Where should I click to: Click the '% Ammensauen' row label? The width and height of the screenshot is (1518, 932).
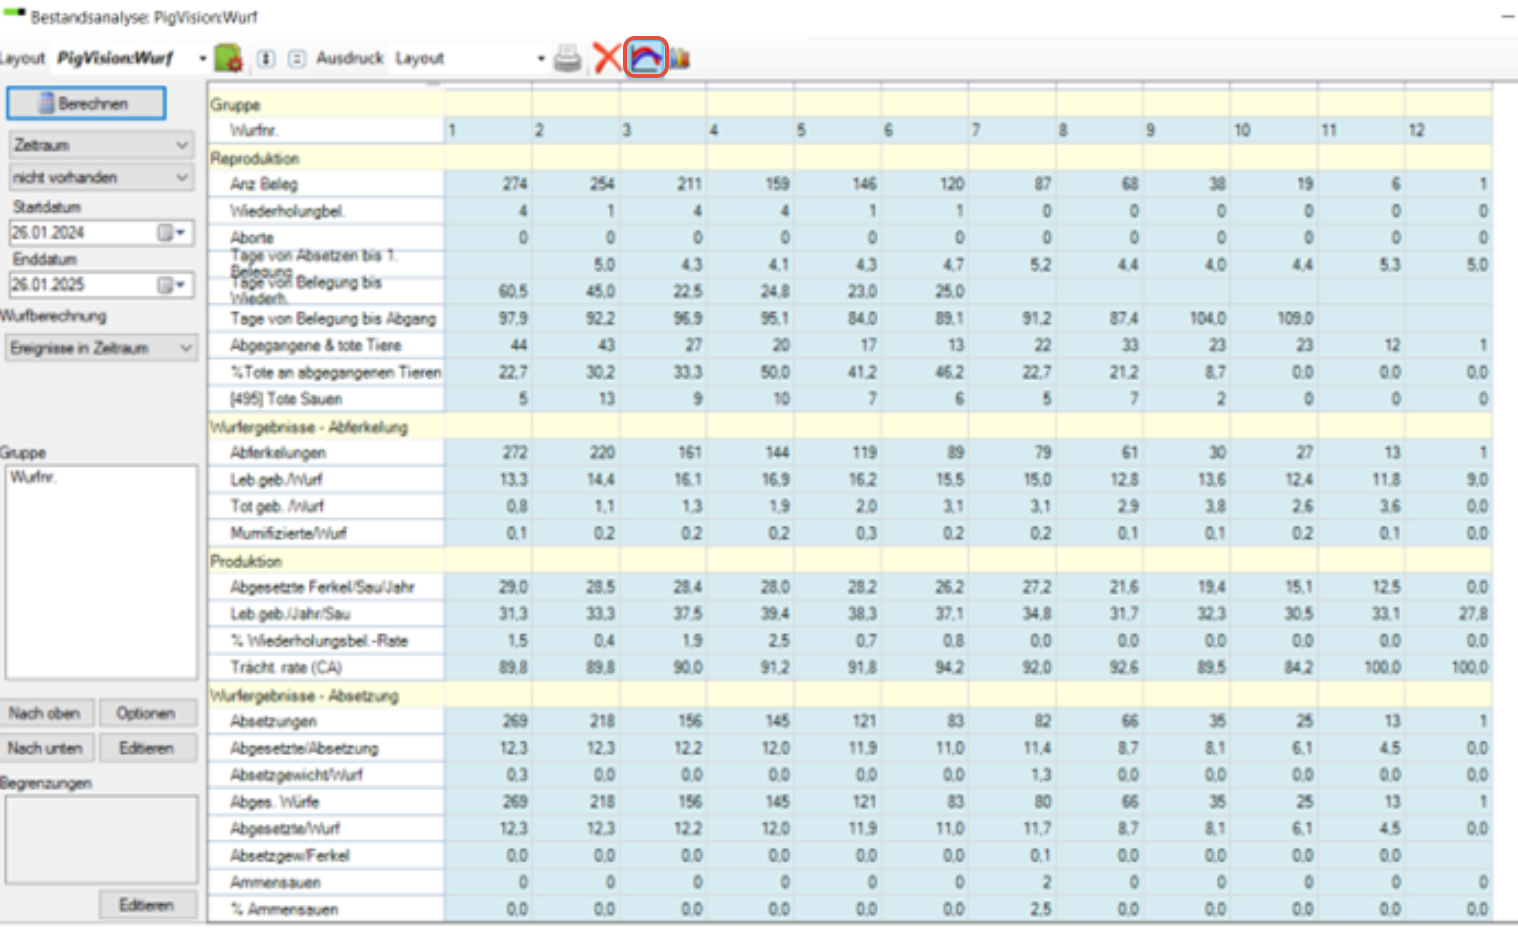284,909
